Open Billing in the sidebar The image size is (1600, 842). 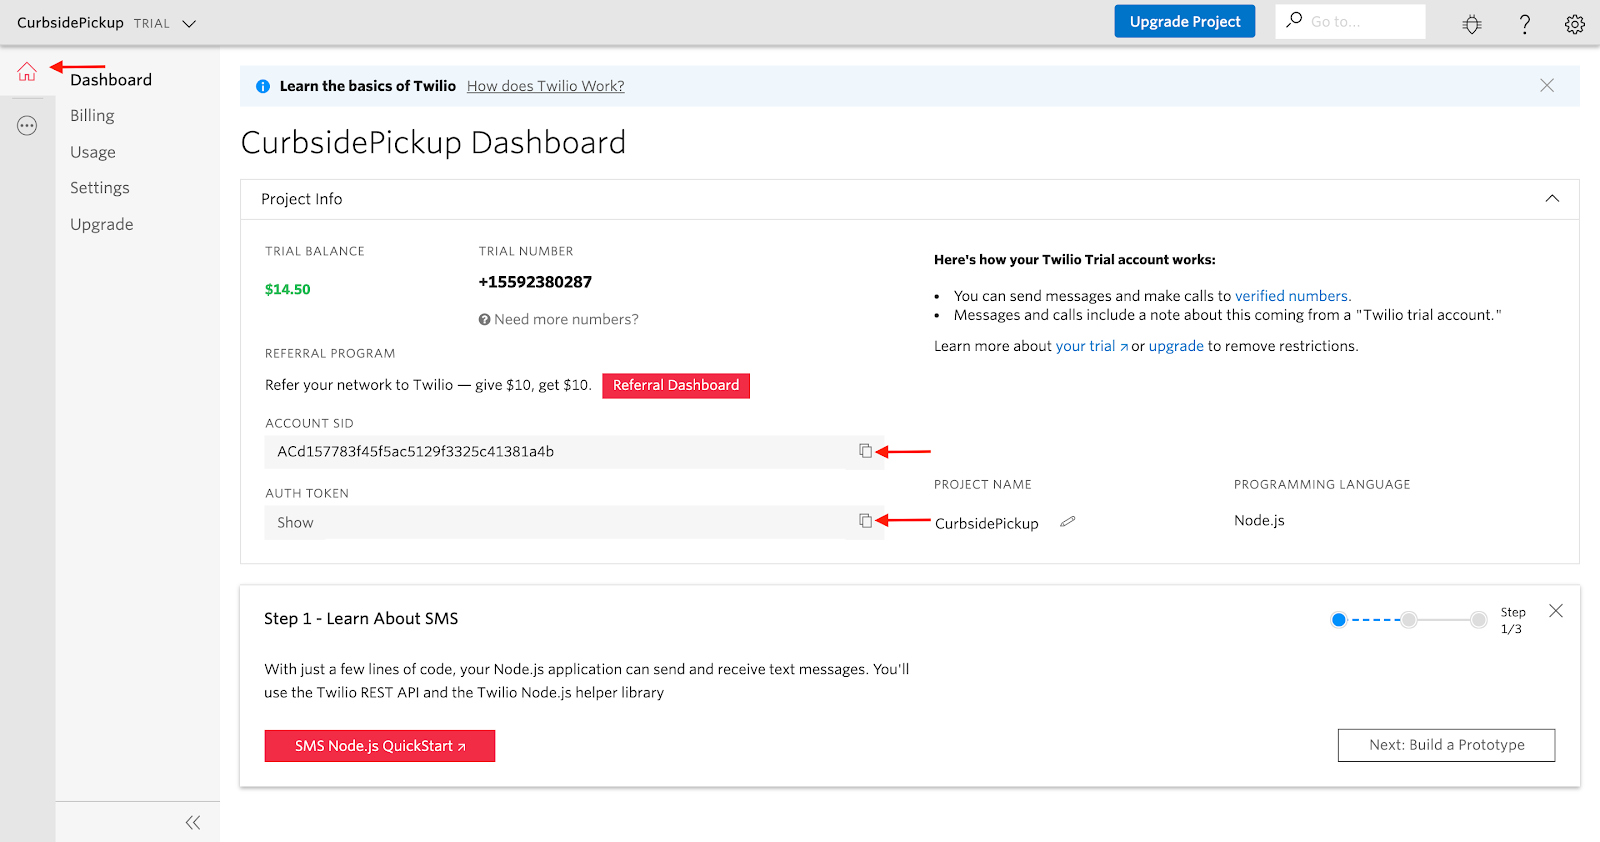pyautogui.click(x=92, y=116)
